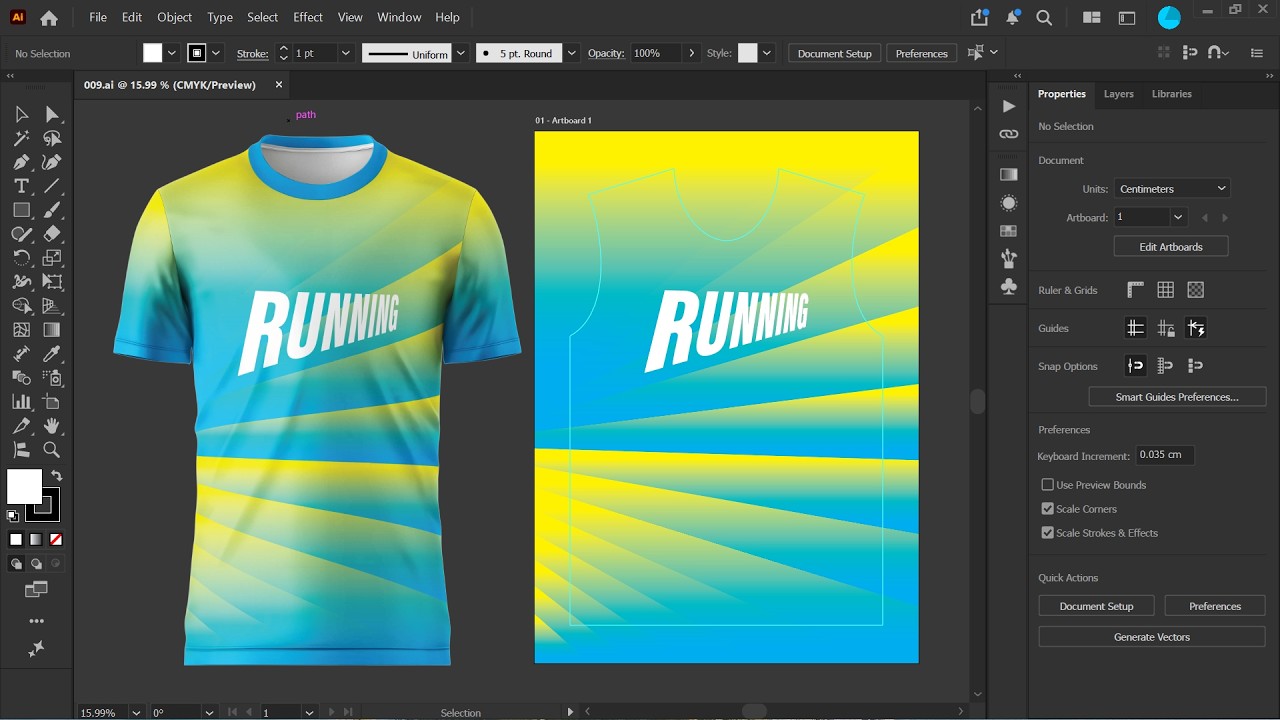The height and width of the screenshot is (720, 1280).
Task: Open Smart Guides Preferences
Action: click(1177, 397)
